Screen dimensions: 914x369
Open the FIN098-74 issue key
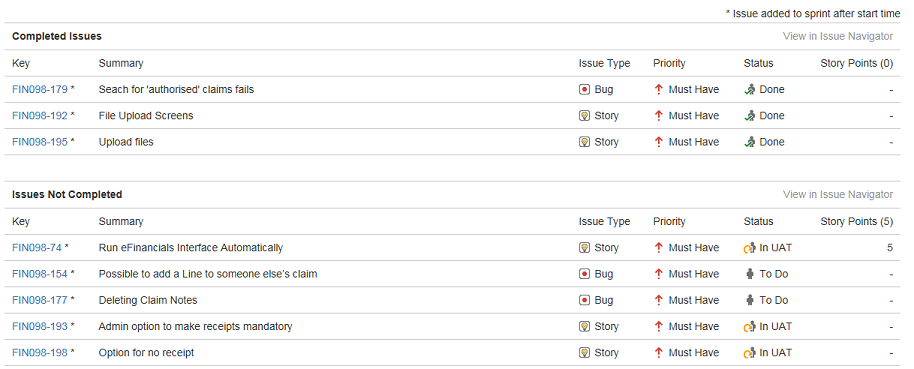click(x=37, y=248)
